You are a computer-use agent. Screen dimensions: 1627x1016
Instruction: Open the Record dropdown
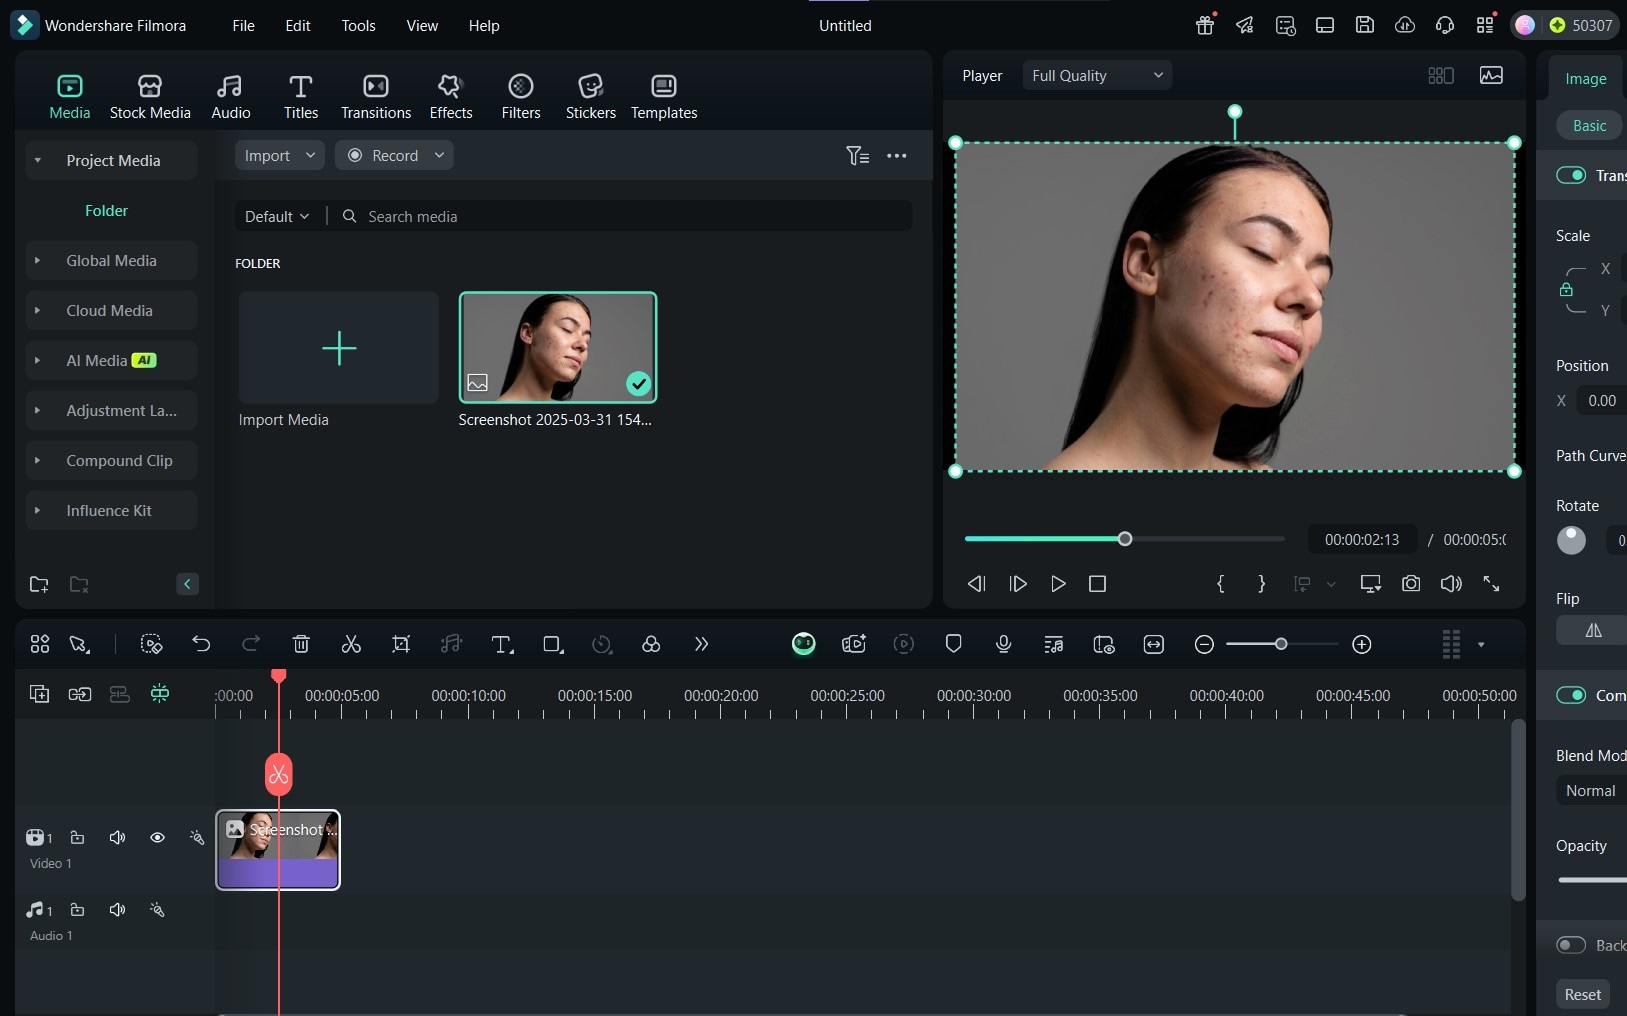tap(394, 156)
